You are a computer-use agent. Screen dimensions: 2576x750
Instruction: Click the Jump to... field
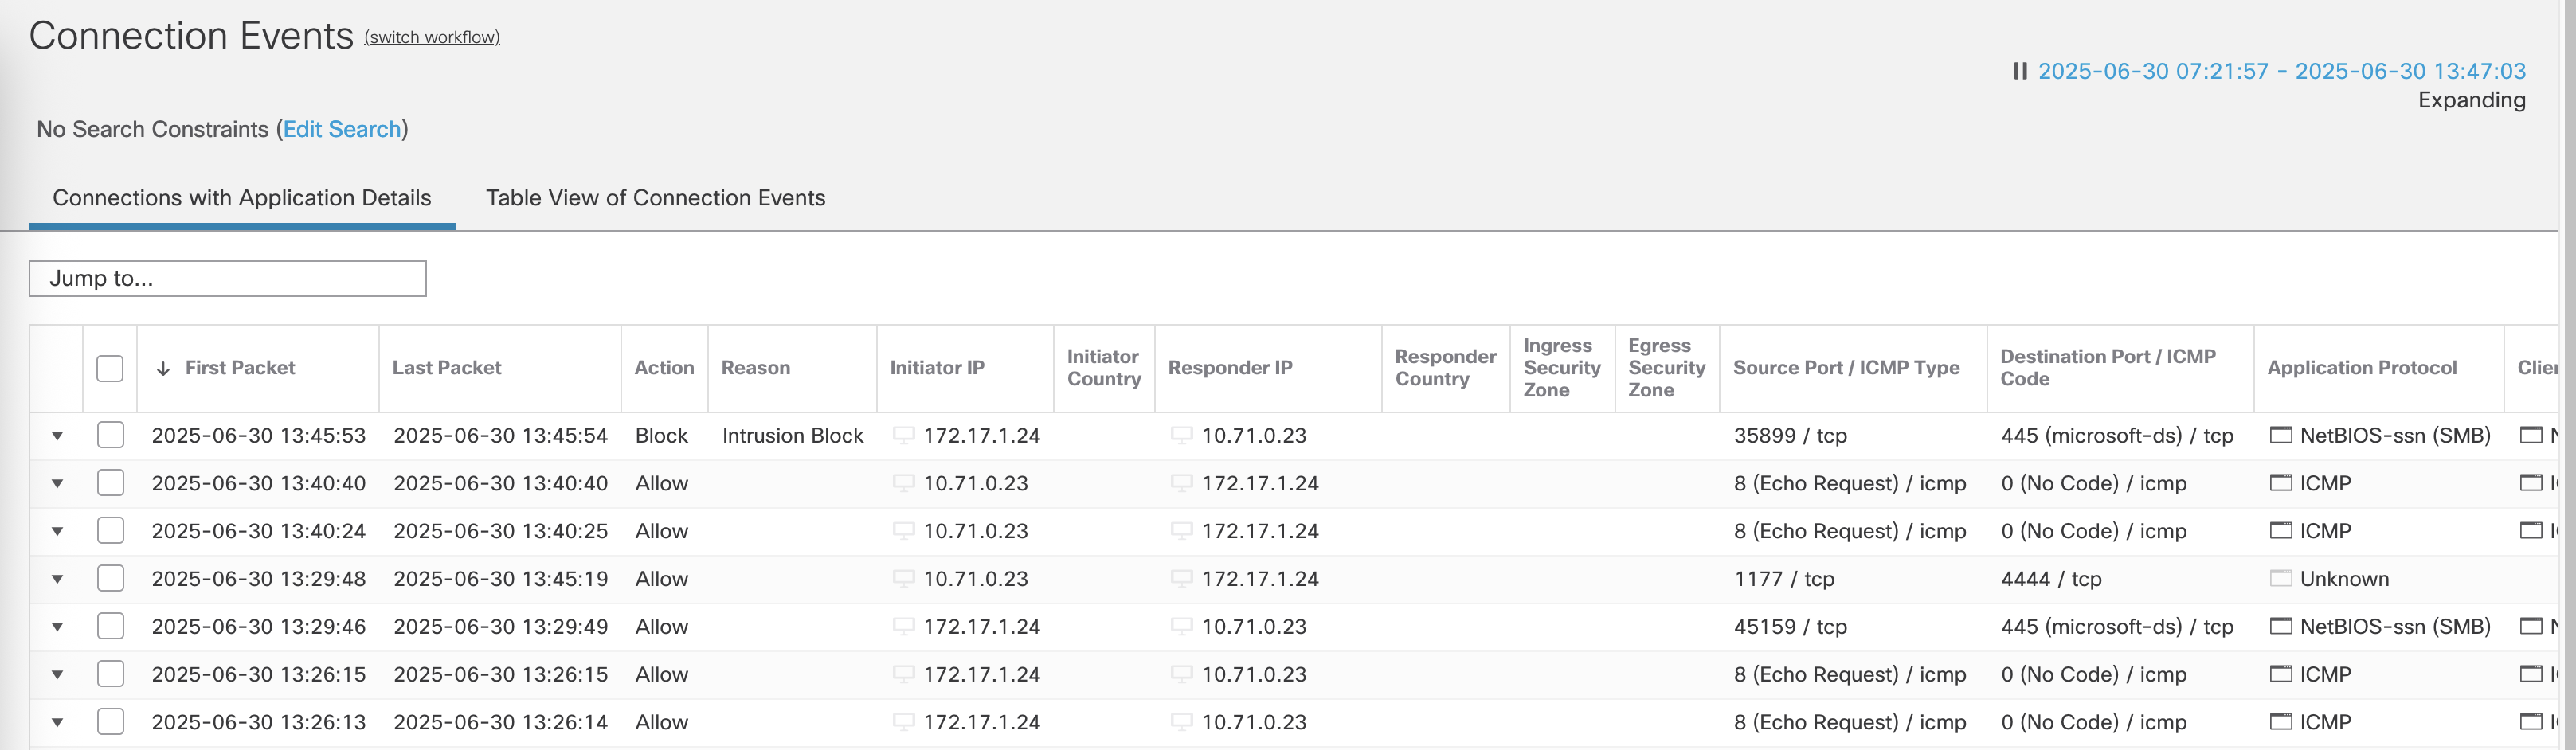pos(227,278)
